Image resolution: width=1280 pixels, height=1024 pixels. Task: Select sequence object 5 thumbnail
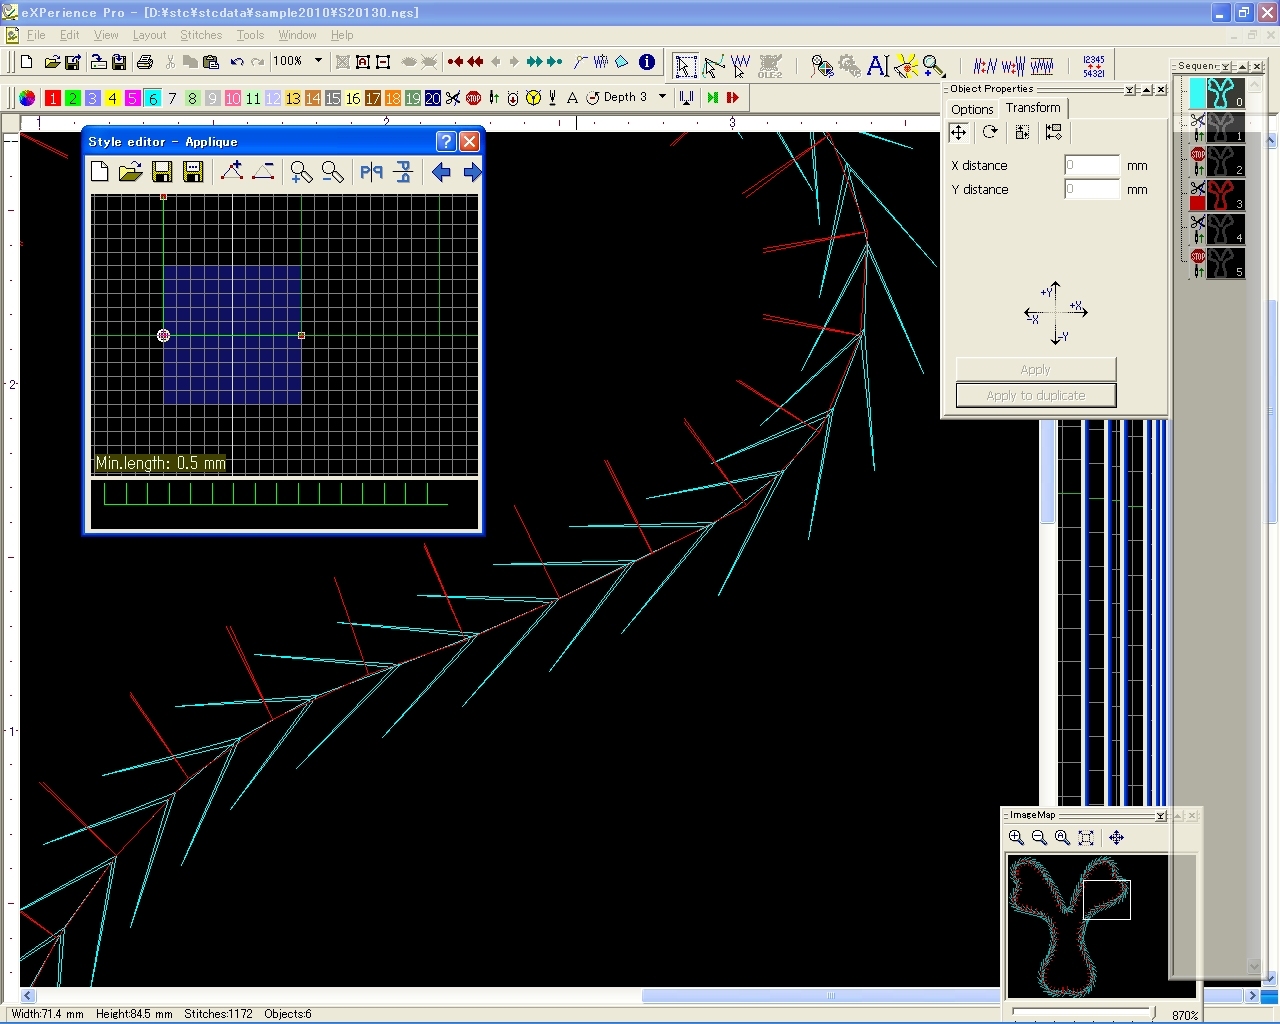[x=1225, y=263]
